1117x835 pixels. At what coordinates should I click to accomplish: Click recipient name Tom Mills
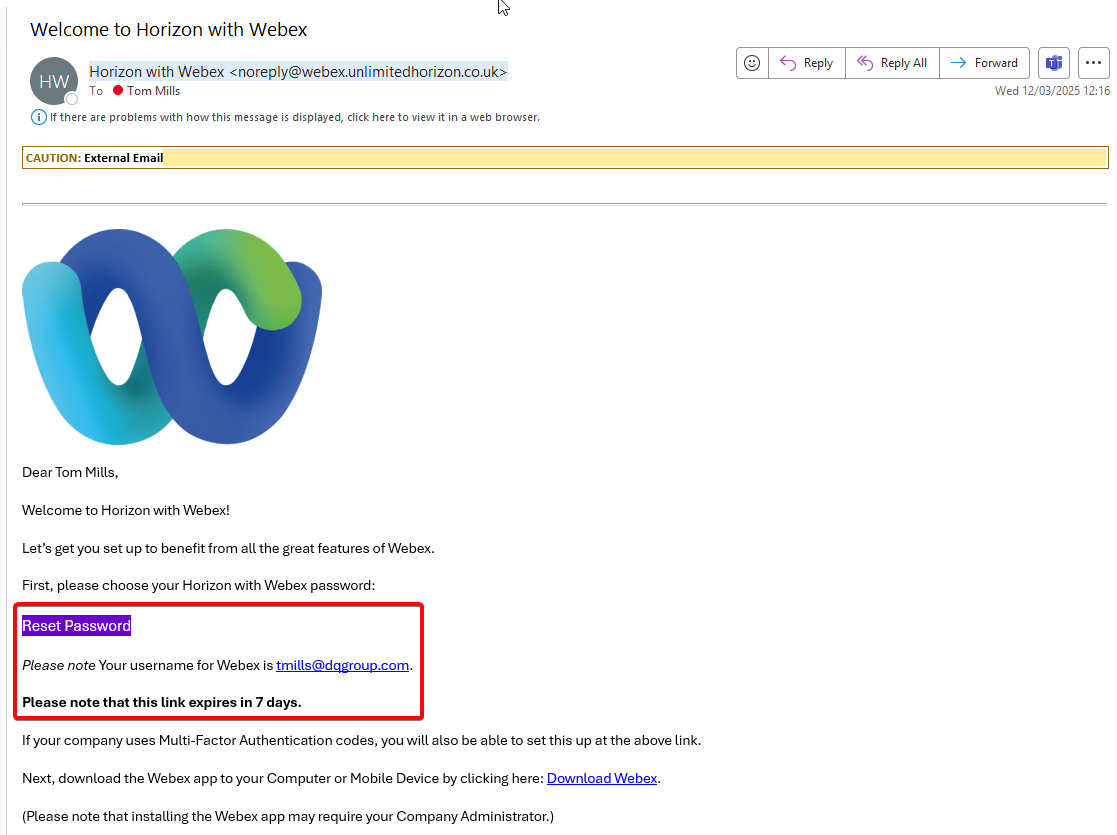coord(153,91)
